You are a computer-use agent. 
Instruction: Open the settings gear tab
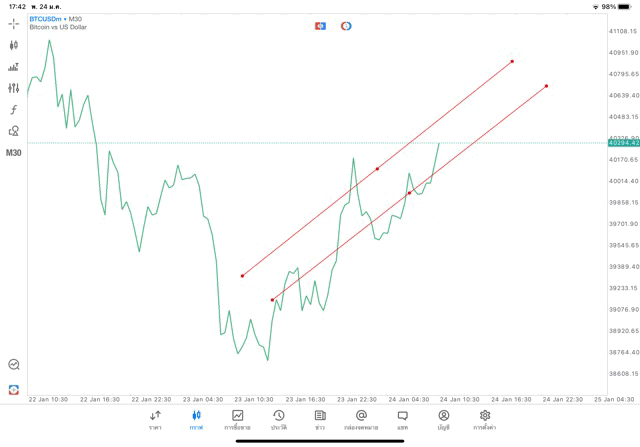point(485,419)
